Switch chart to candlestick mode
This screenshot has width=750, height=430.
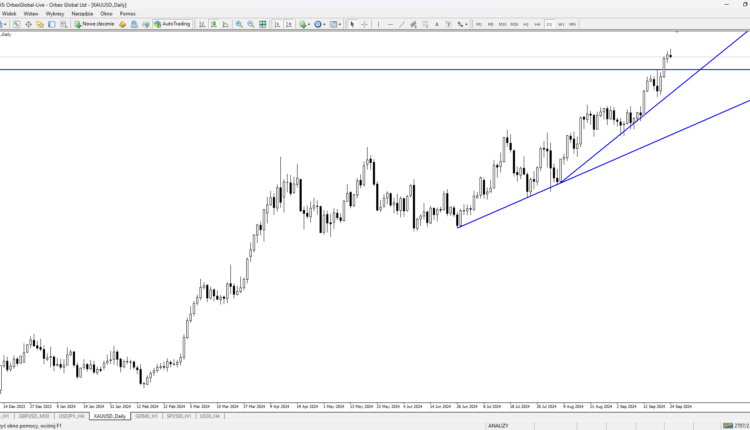[x=214, y=24]
